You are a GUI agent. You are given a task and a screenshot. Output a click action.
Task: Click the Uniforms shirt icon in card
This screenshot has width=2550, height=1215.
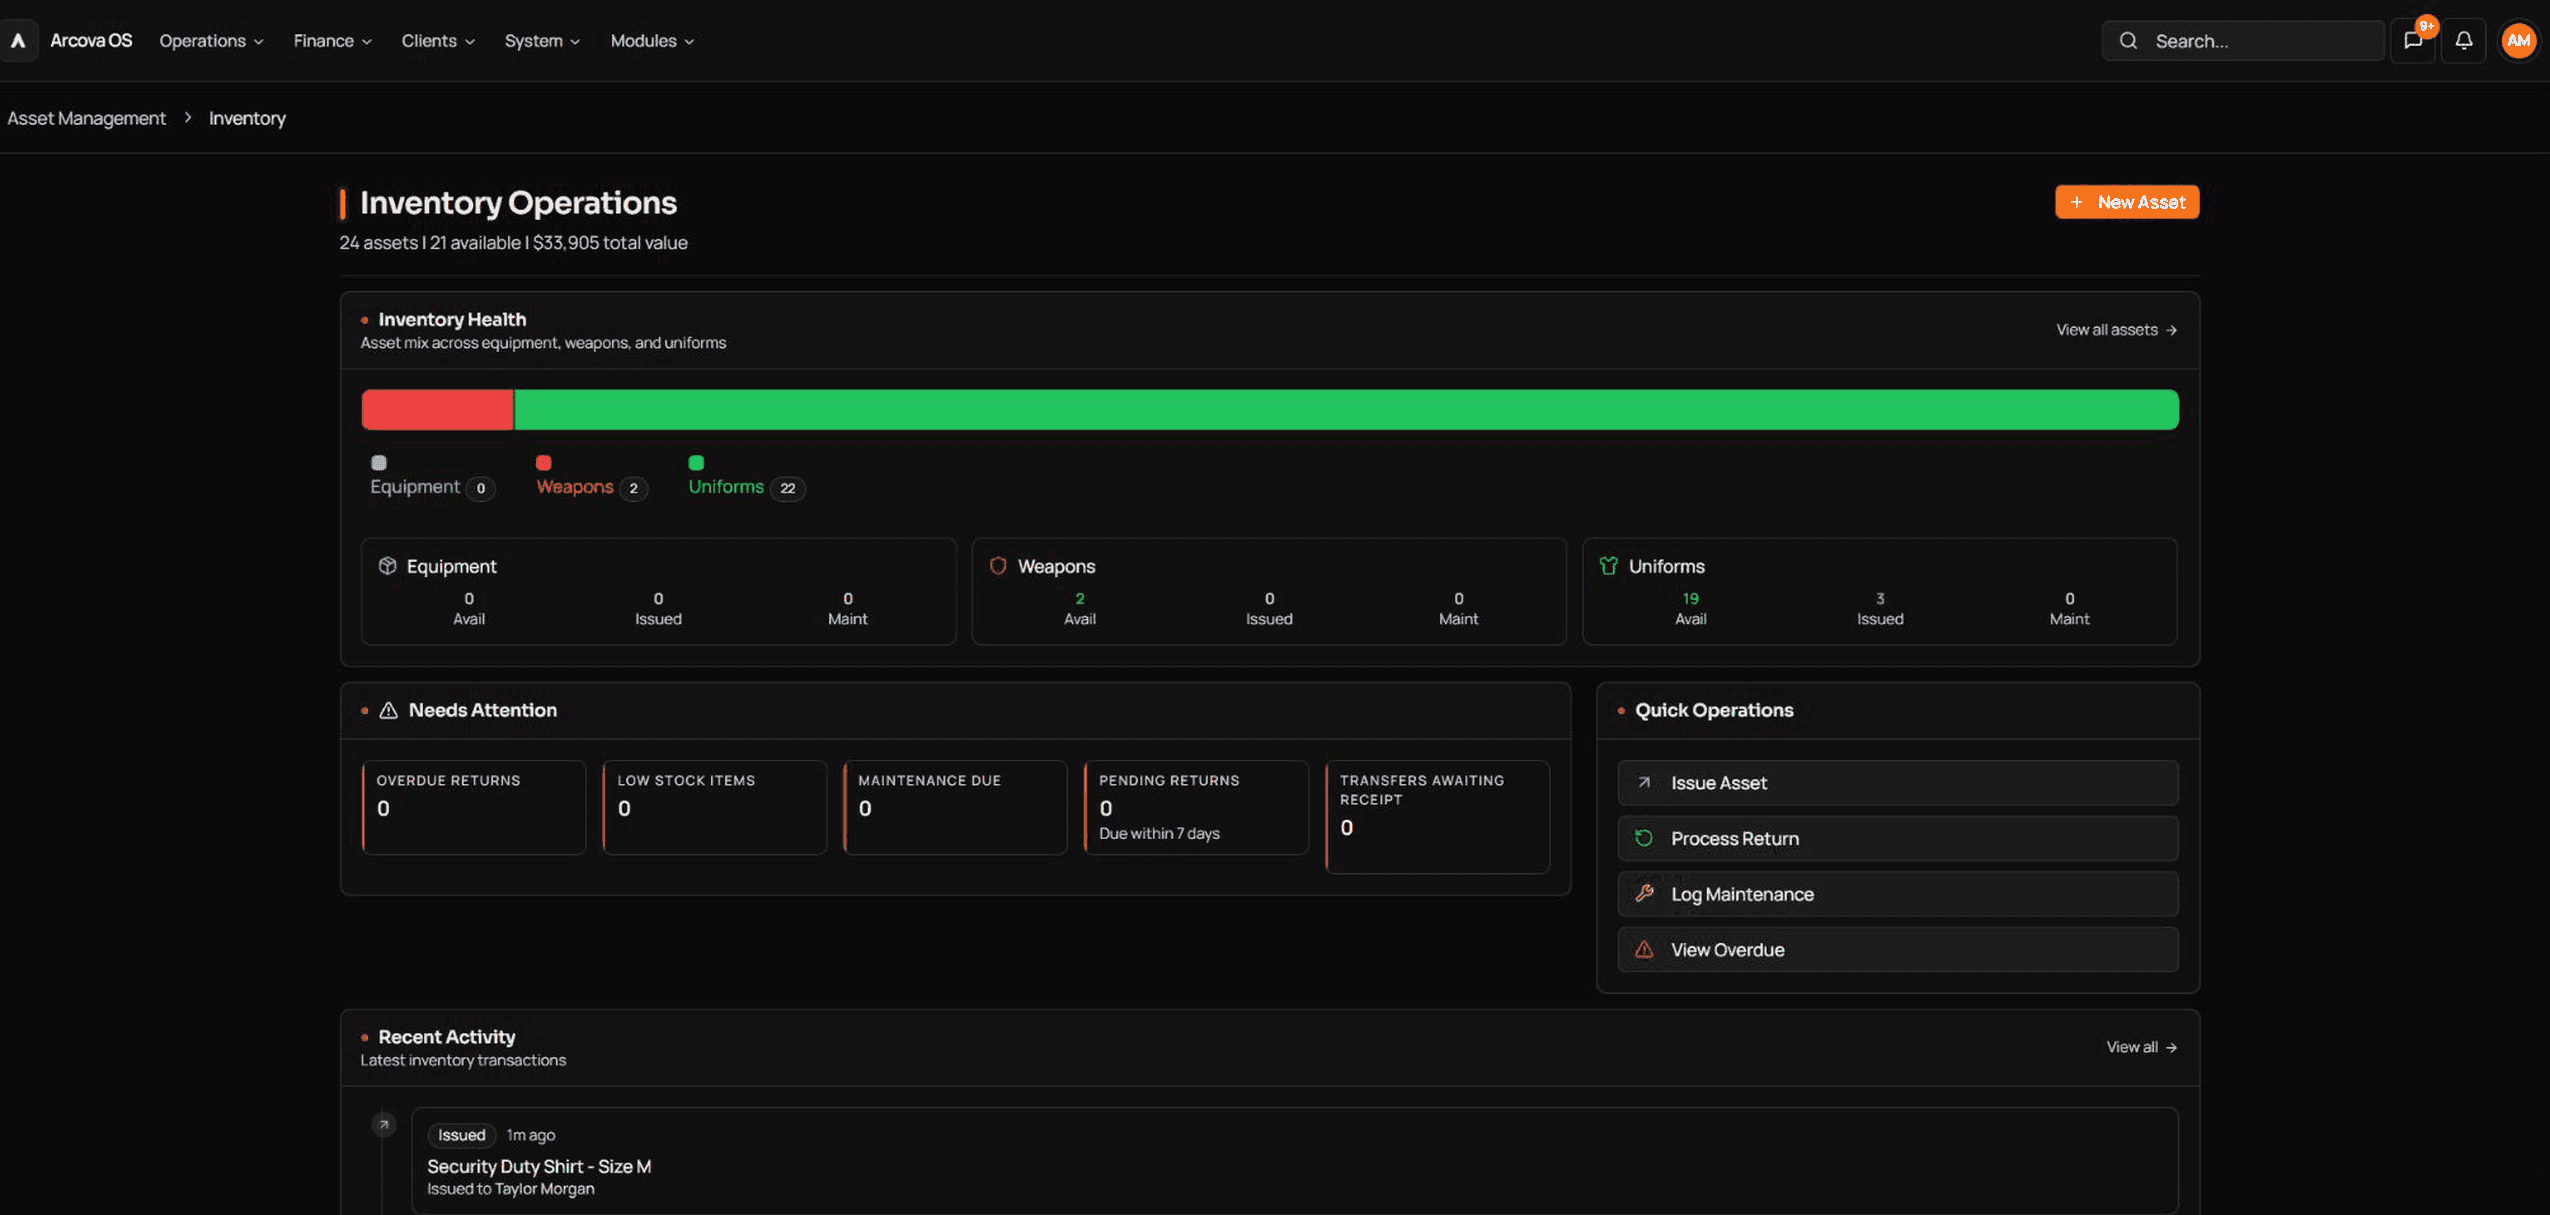point(1608,566)
